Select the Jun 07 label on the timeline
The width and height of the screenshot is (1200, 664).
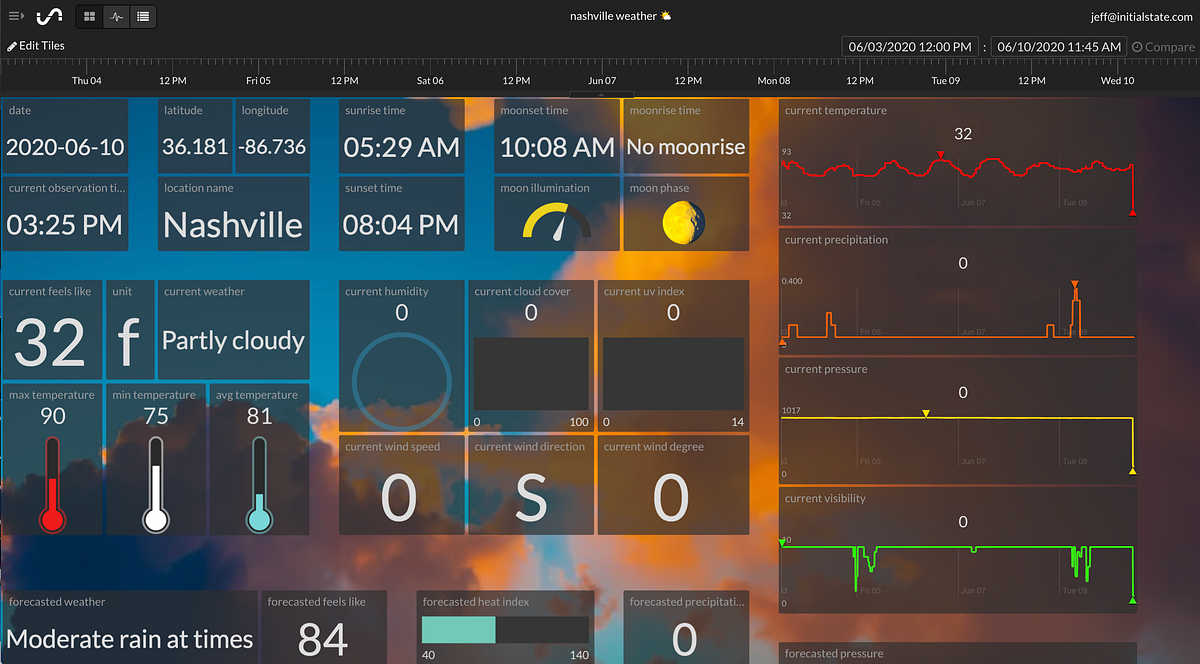601,80
